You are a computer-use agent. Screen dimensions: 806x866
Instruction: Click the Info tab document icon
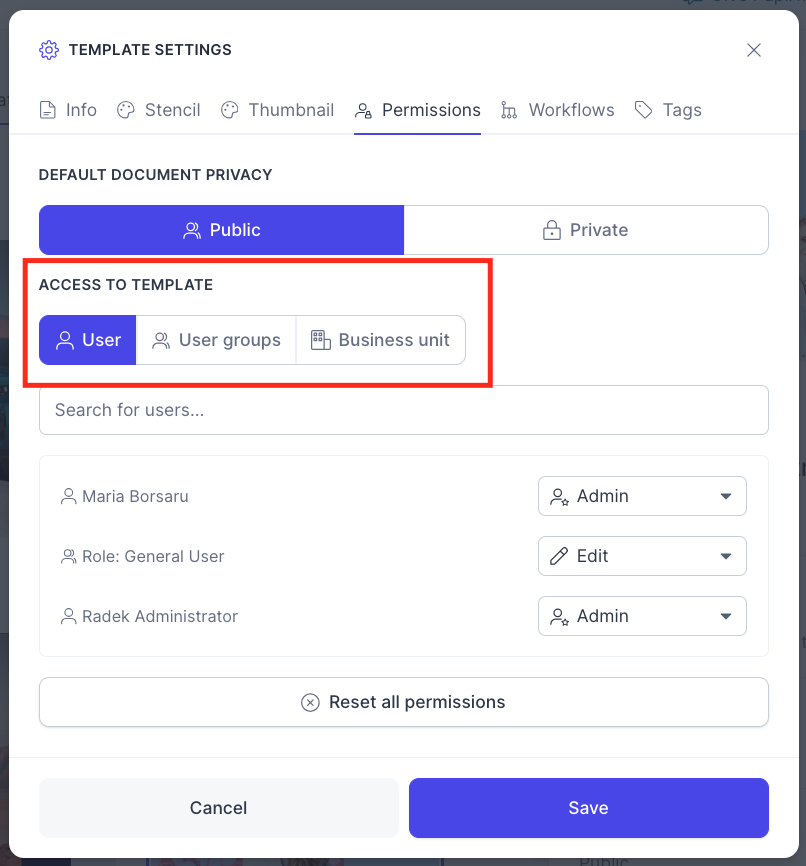point(48,110)
